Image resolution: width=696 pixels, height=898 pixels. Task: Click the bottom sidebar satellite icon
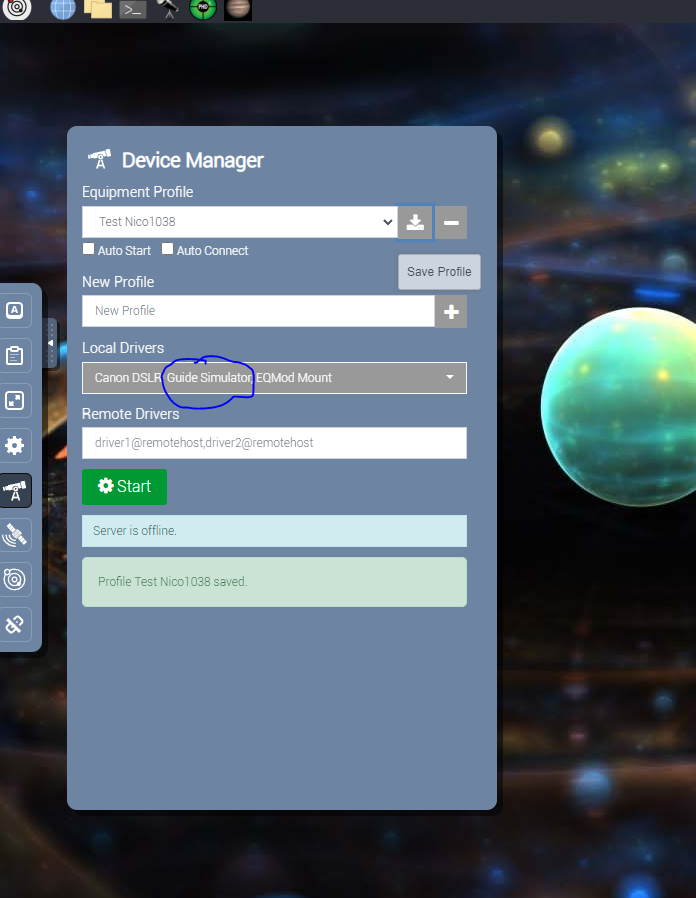click(14, 624)
